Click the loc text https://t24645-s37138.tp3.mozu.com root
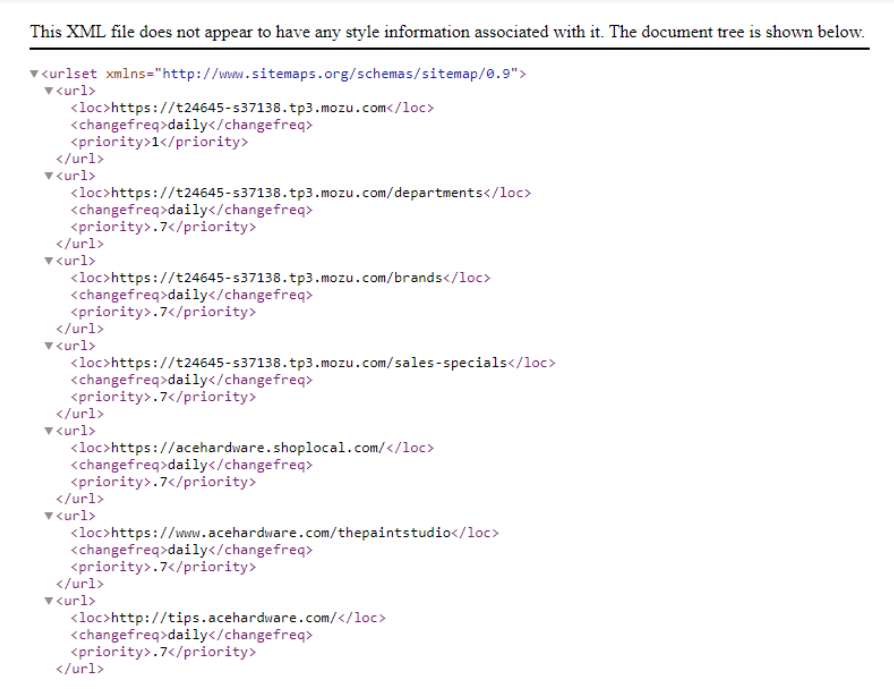This screenshot has height=689, width=894. (x=248, y=108)
